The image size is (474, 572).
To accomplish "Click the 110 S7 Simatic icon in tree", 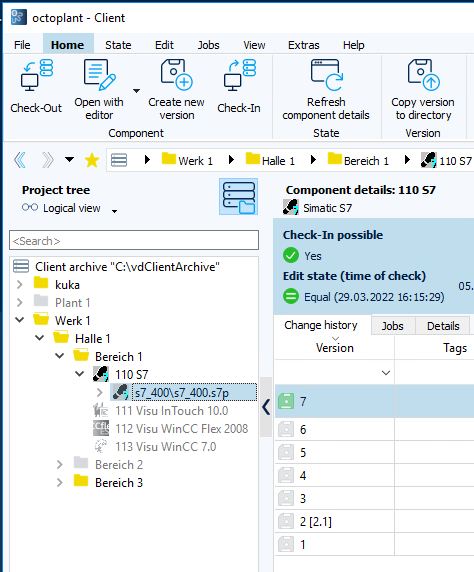I will pos(101,374).
